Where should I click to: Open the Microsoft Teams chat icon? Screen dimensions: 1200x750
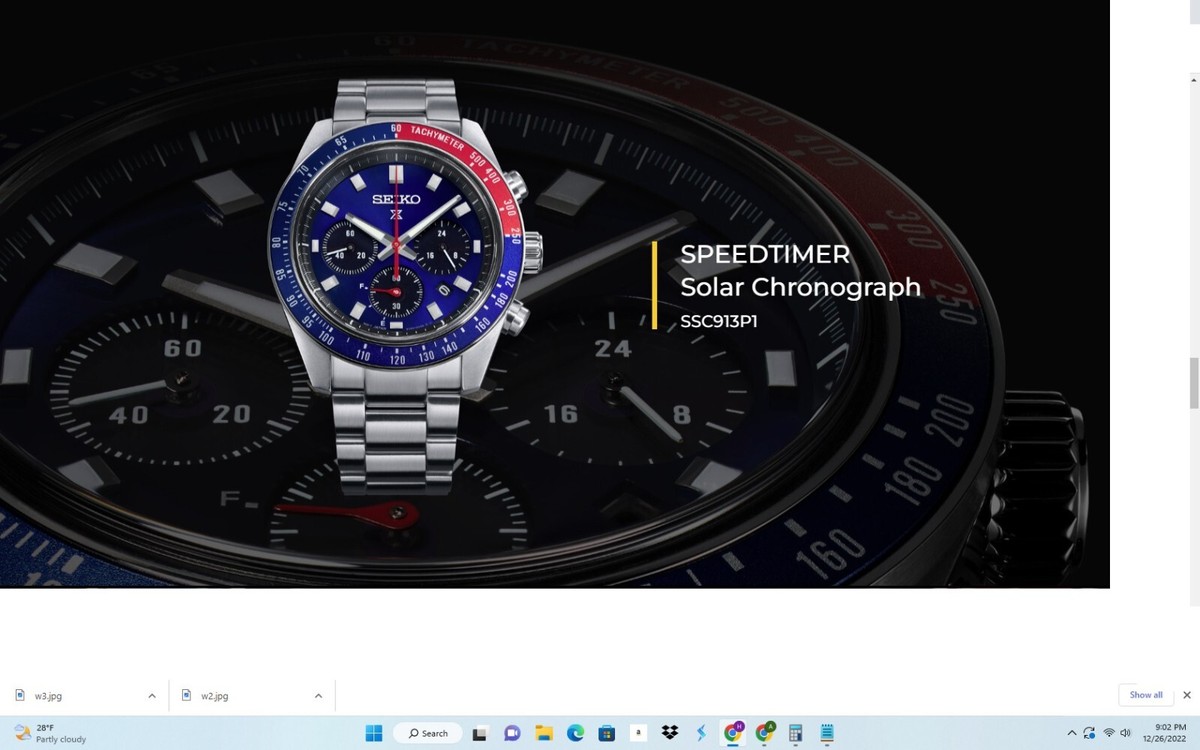pos(511,733)
